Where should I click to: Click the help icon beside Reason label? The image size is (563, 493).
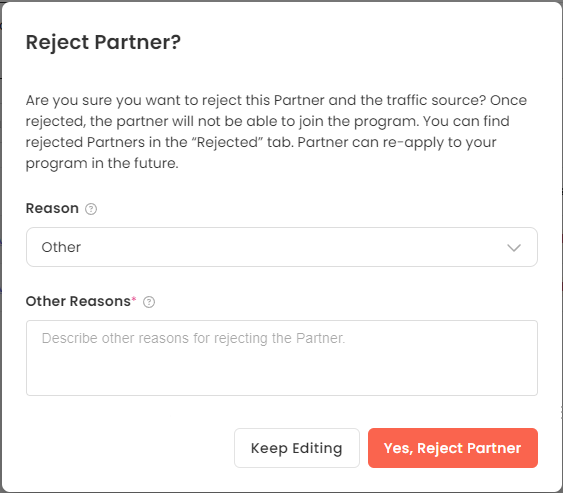91,209
